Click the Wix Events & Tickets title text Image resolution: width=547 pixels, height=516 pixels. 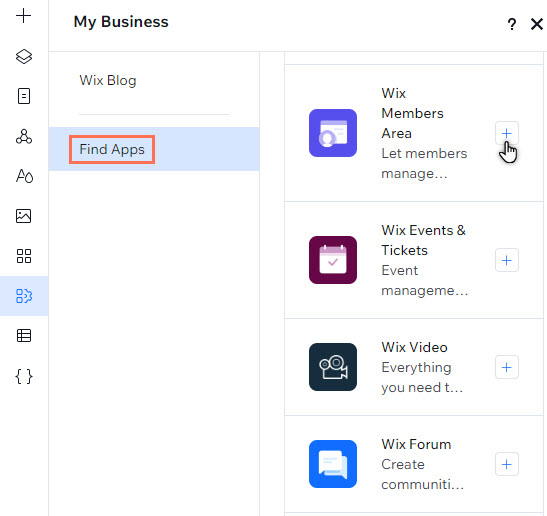pyautogui.click(x=424, y=240)
